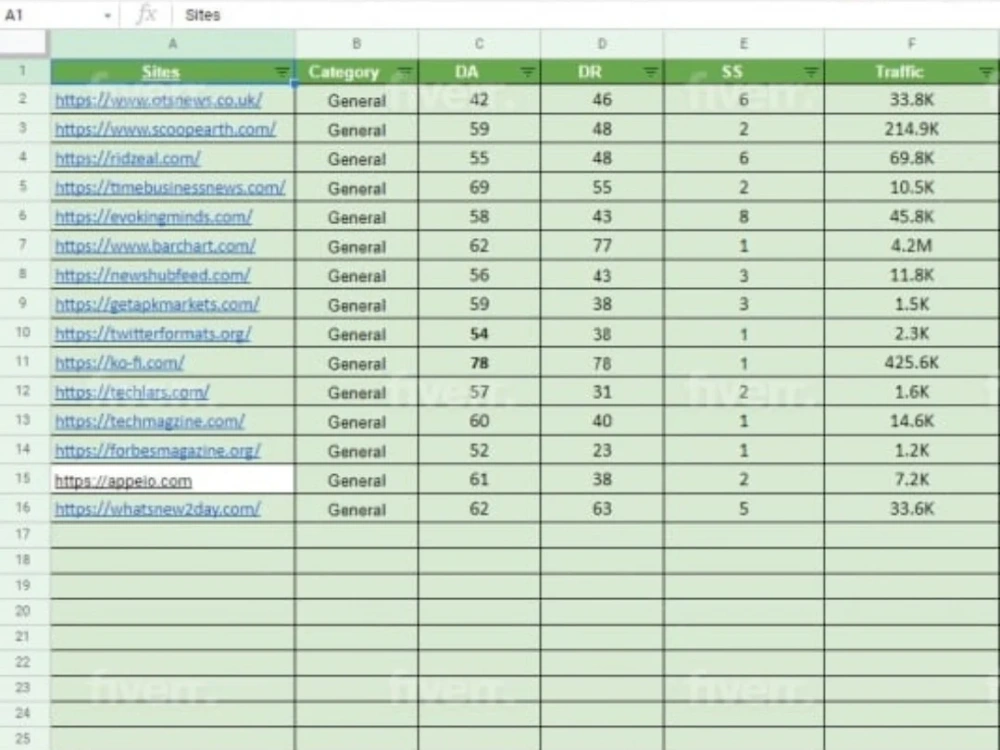Select row 17 header
Screen dimensions: 1000x750
pos(24,534)
